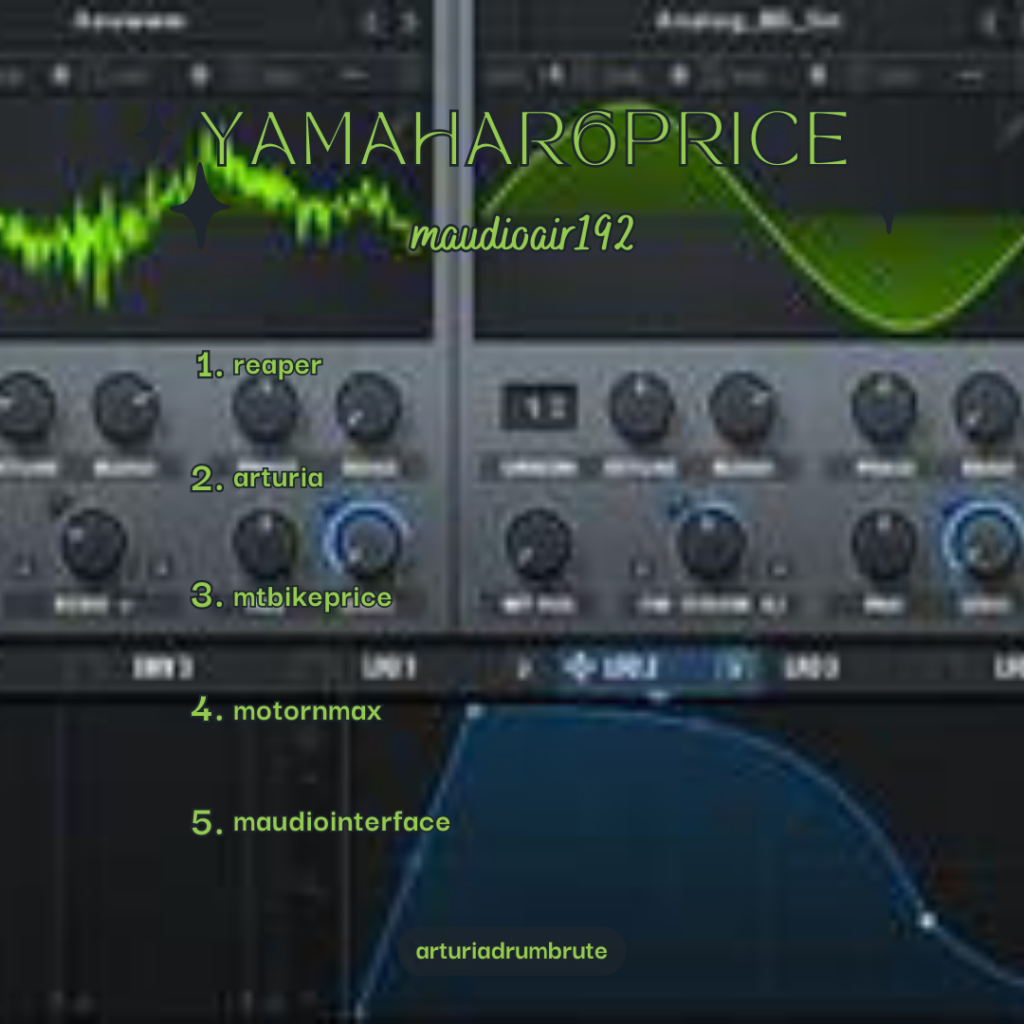Click the left oscillator RAND knob
Image resolution: width=1024 pixels, height=1024 pixels.
pyautogui.click(x=368, y=407)
